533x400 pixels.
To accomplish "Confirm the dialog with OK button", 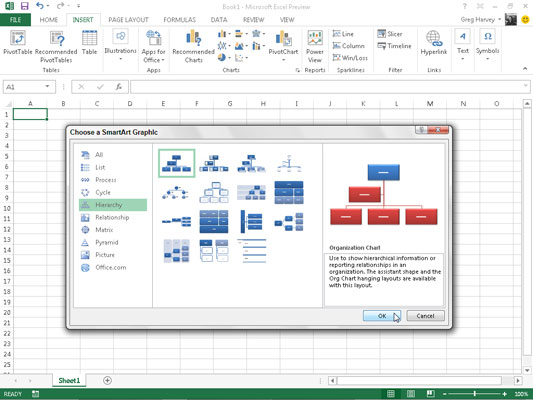I will point(382,316).
